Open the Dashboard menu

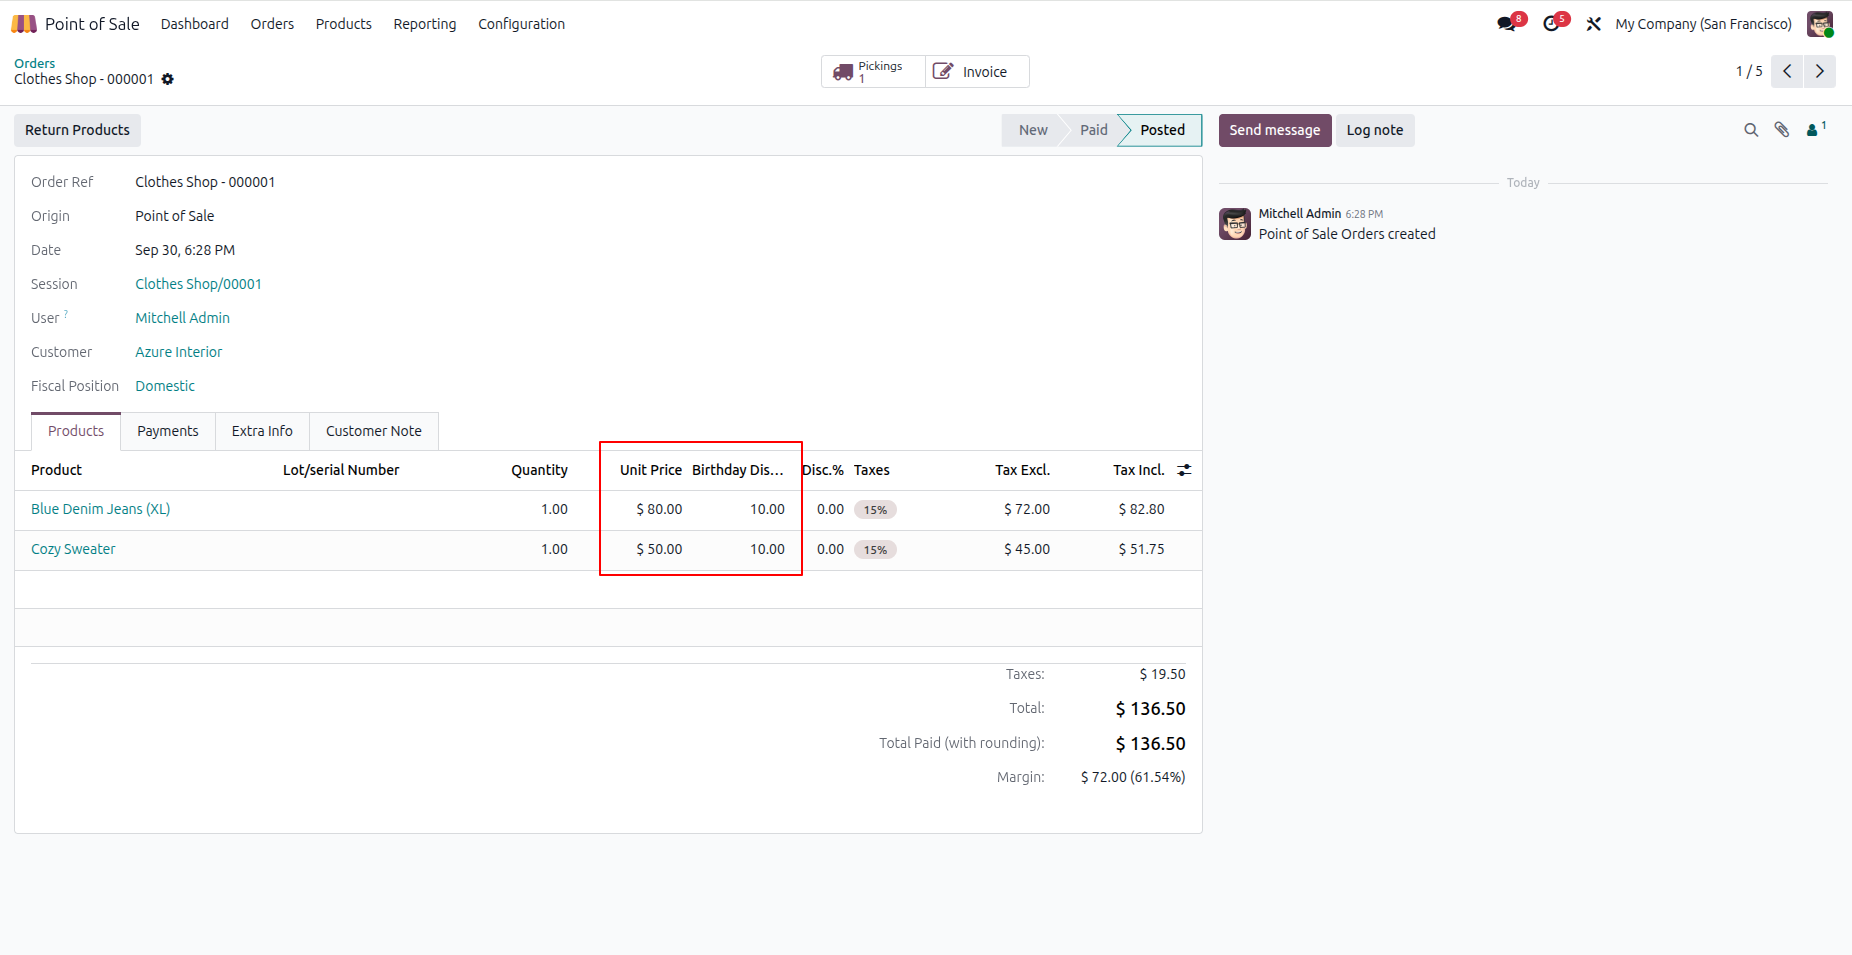(195, 24)
